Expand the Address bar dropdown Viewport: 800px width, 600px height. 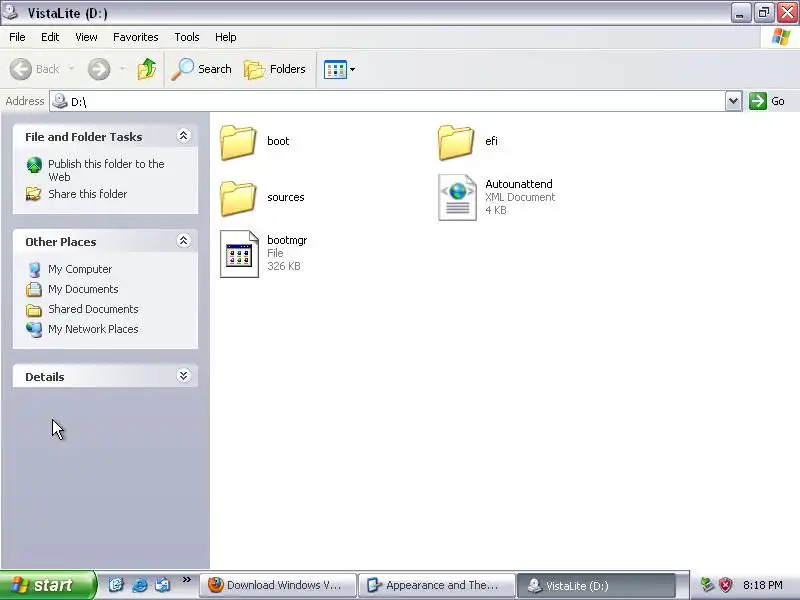pos(733,101)
